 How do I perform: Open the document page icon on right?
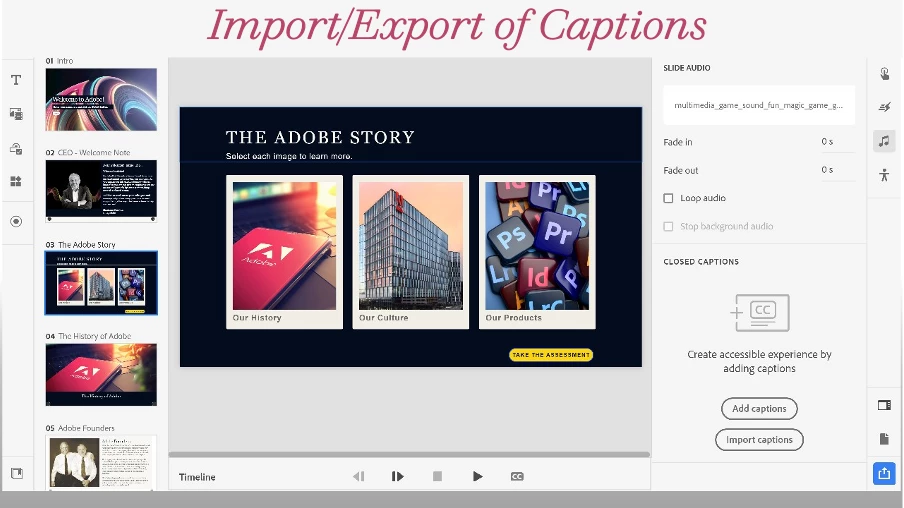(884, 439)
